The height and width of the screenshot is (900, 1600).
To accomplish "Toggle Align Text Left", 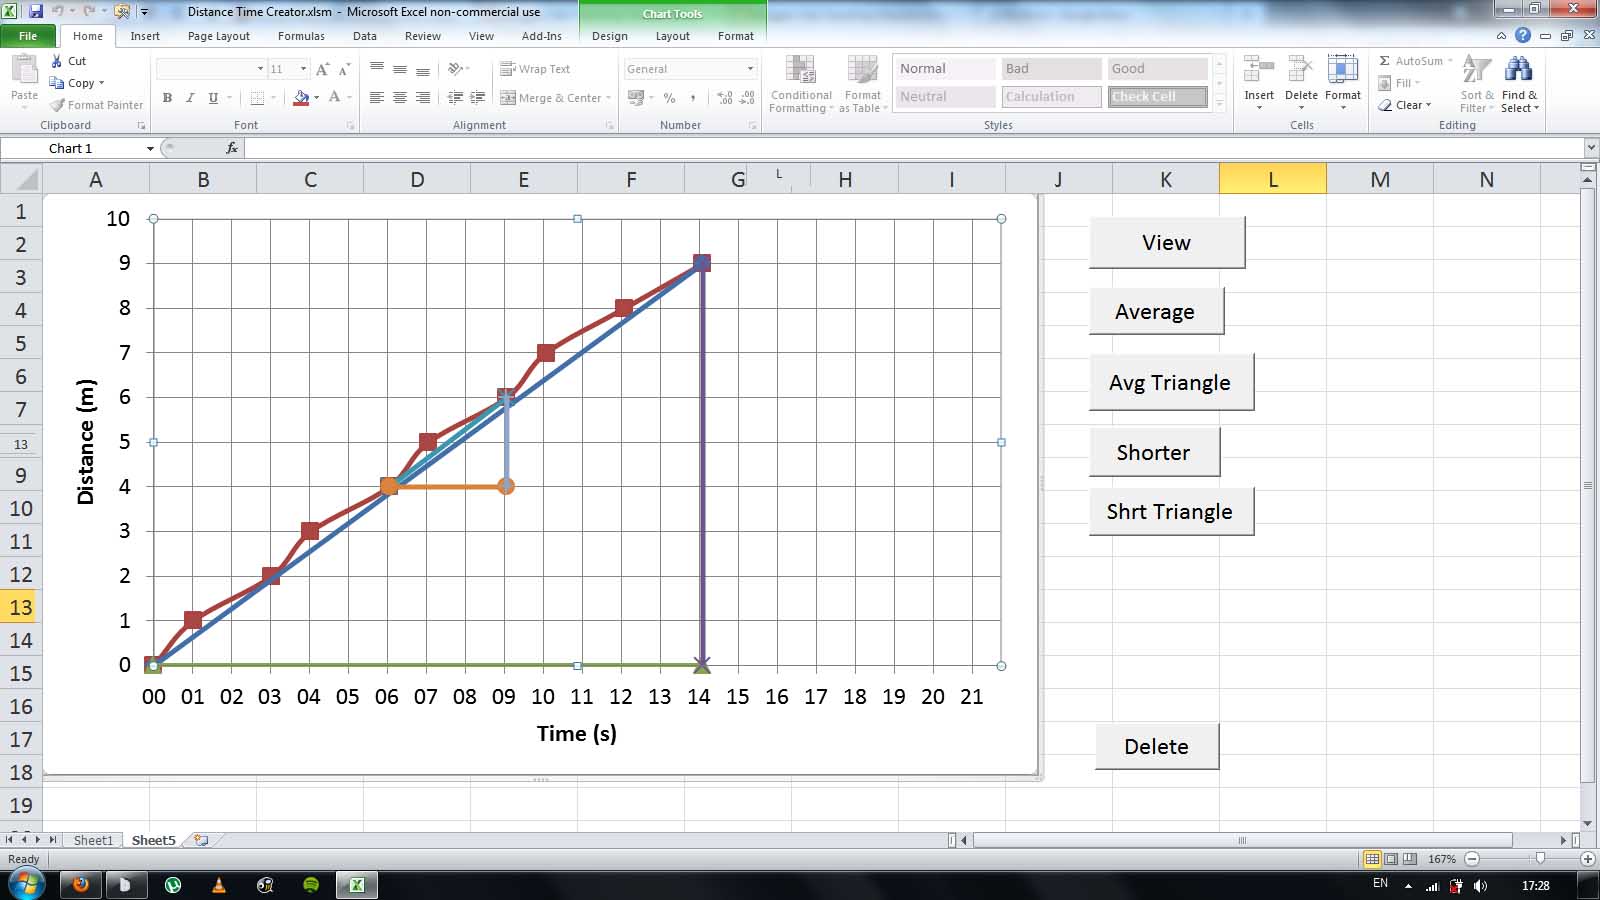I will [x=376, y=97].
